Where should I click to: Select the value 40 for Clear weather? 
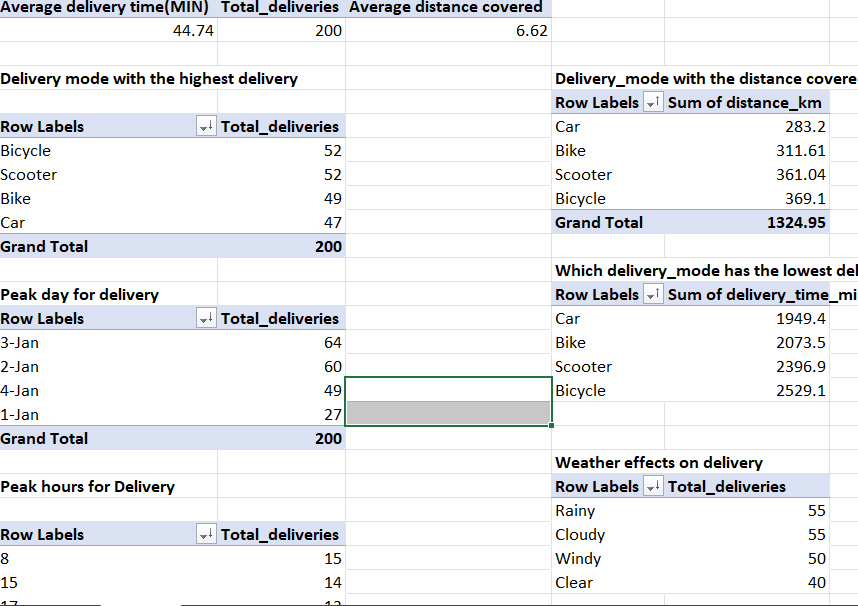tap(747, 582)
